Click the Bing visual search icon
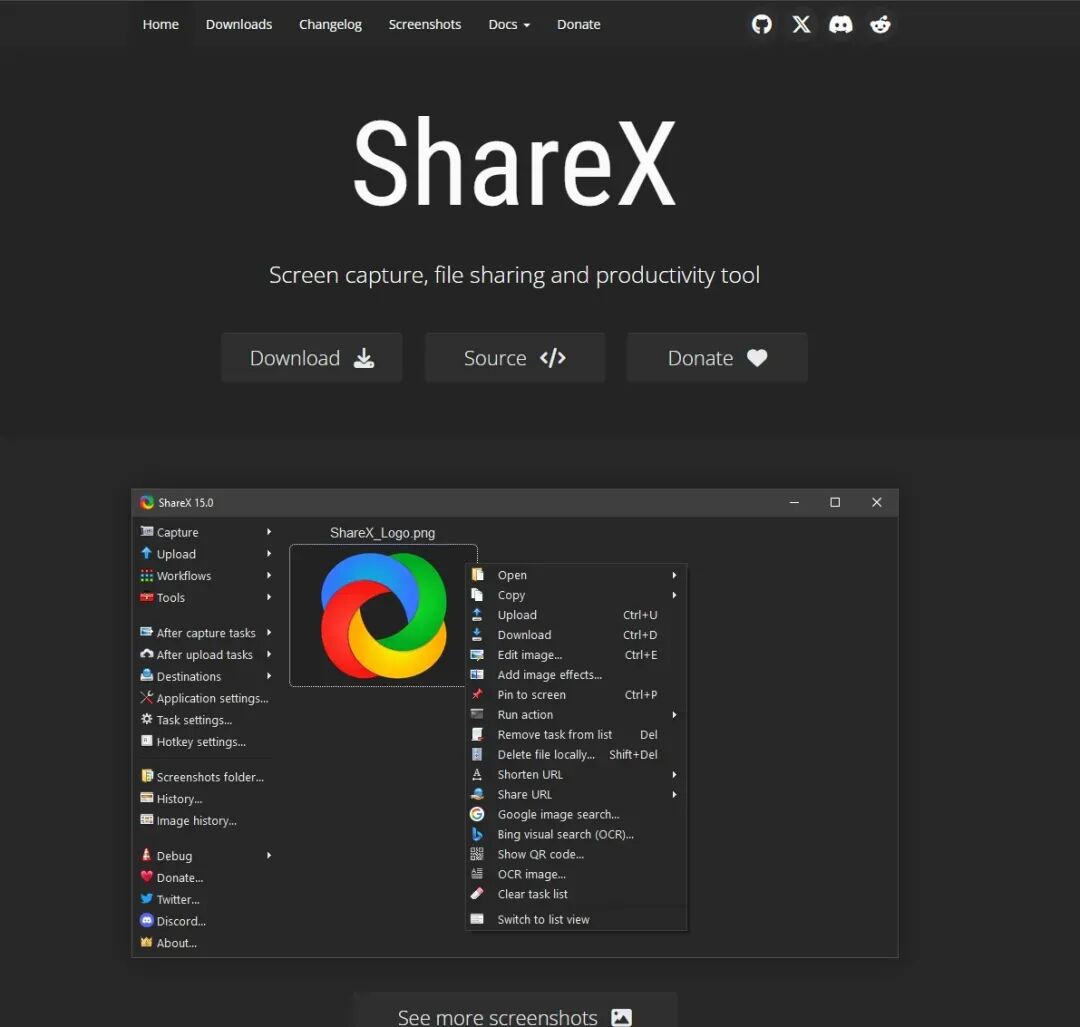Image resolution: width=1080 pixels, height=1027 pixels. pyautogui.click(x=477, y=834)
